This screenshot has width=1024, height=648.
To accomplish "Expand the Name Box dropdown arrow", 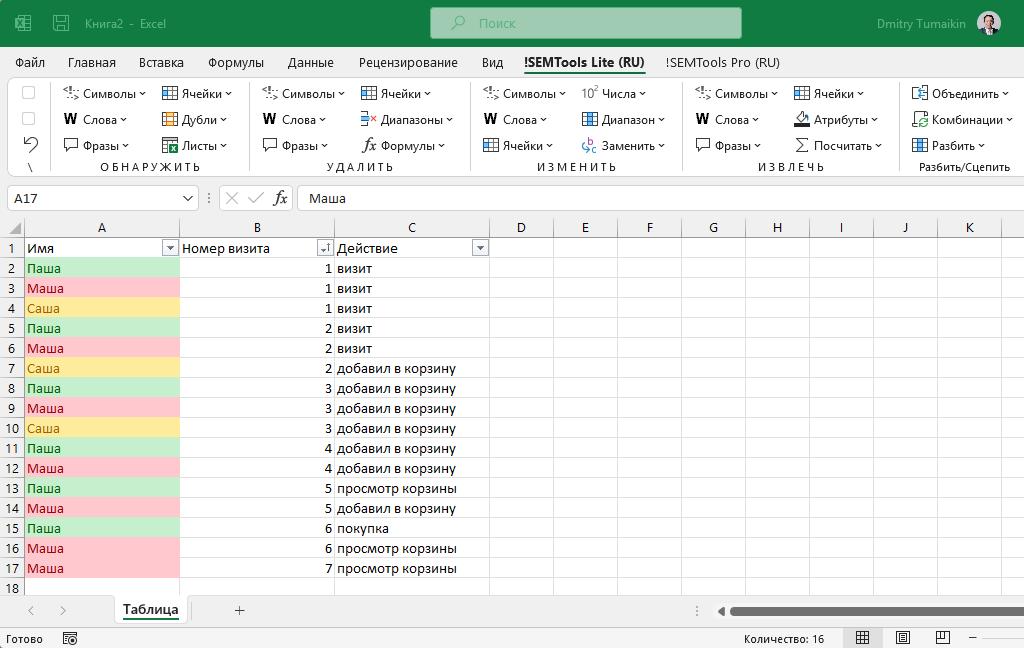I will [x=187, y=198].
